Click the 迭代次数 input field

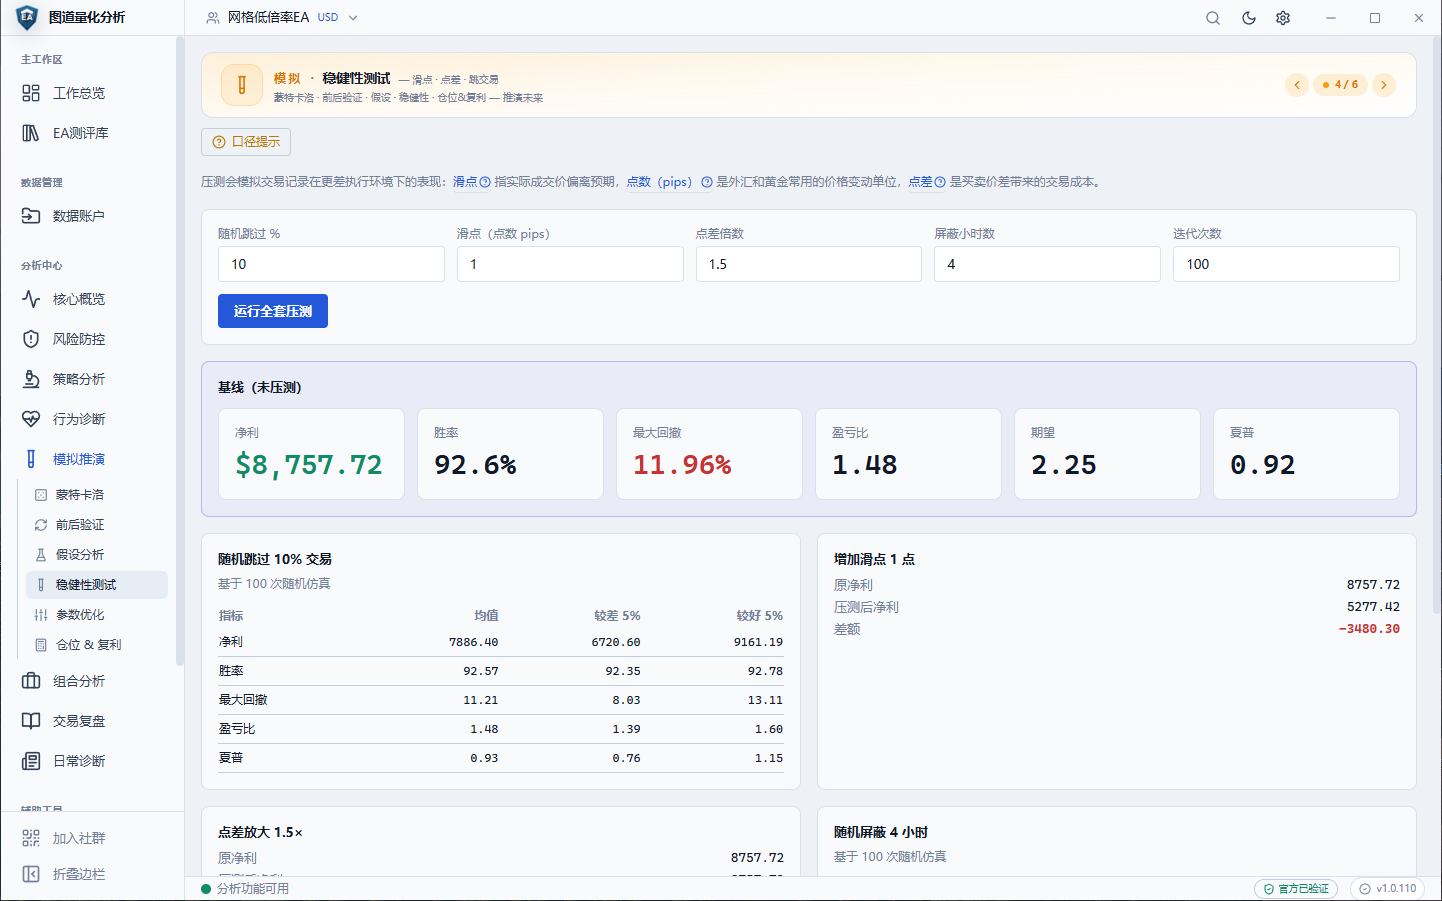coord(1286,264)
